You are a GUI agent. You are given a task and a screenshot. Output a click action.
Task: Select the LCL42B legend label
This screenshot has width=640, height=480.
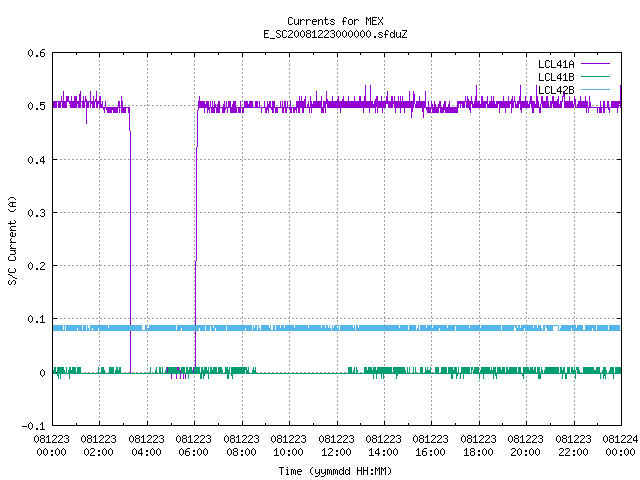pyautogui.click(x=556, y=90)
